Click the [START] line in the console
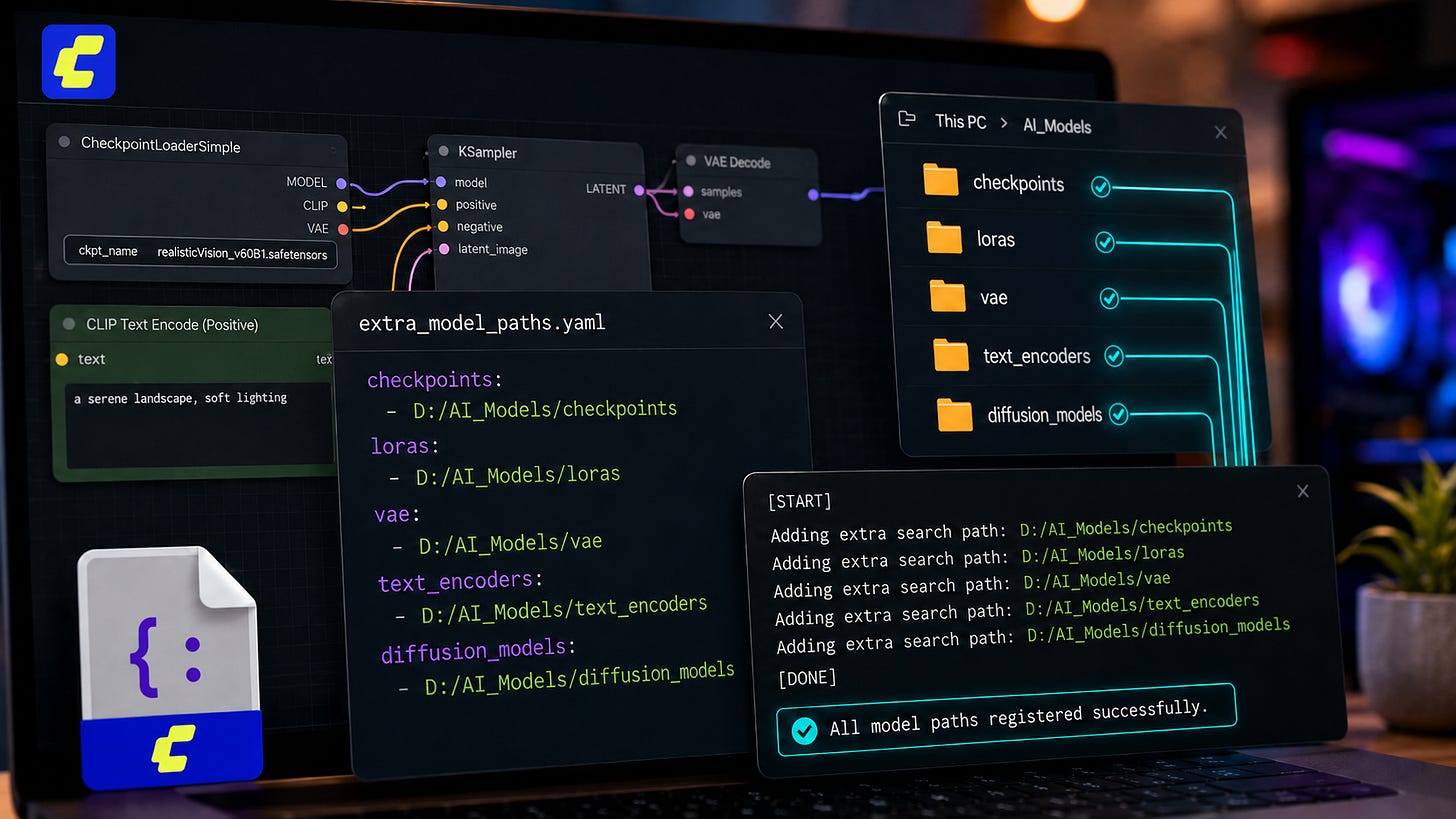1456x819 pixels. coord(799,501)
